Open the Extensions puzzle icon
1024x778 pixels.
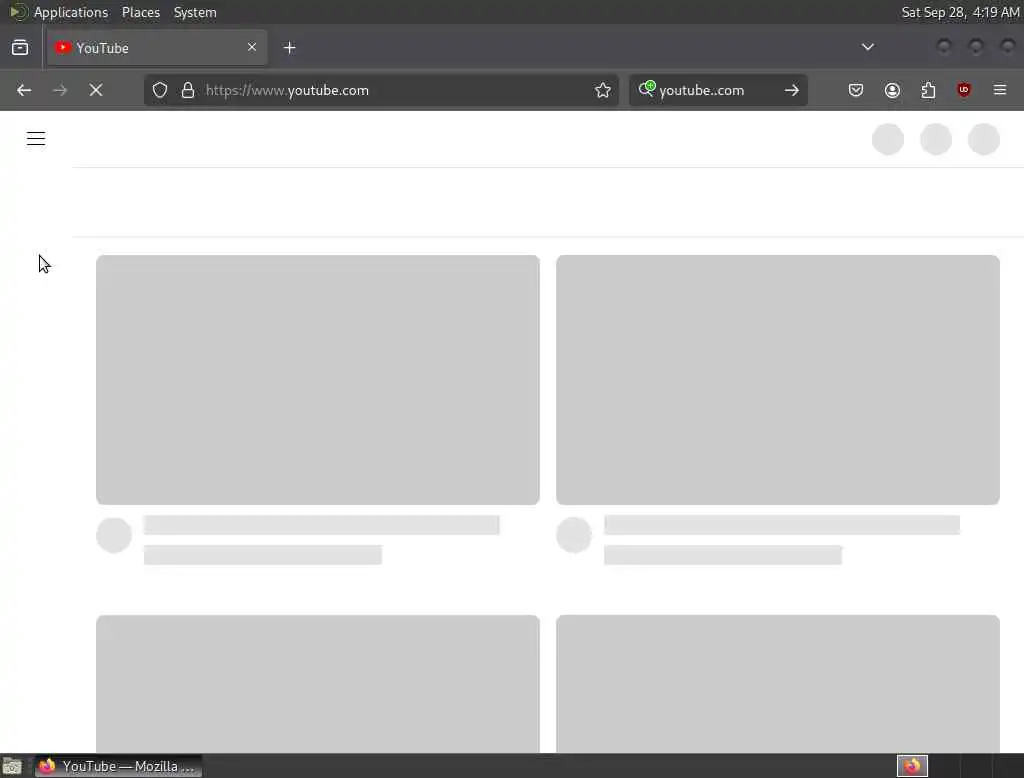click(x=928, y=90)
